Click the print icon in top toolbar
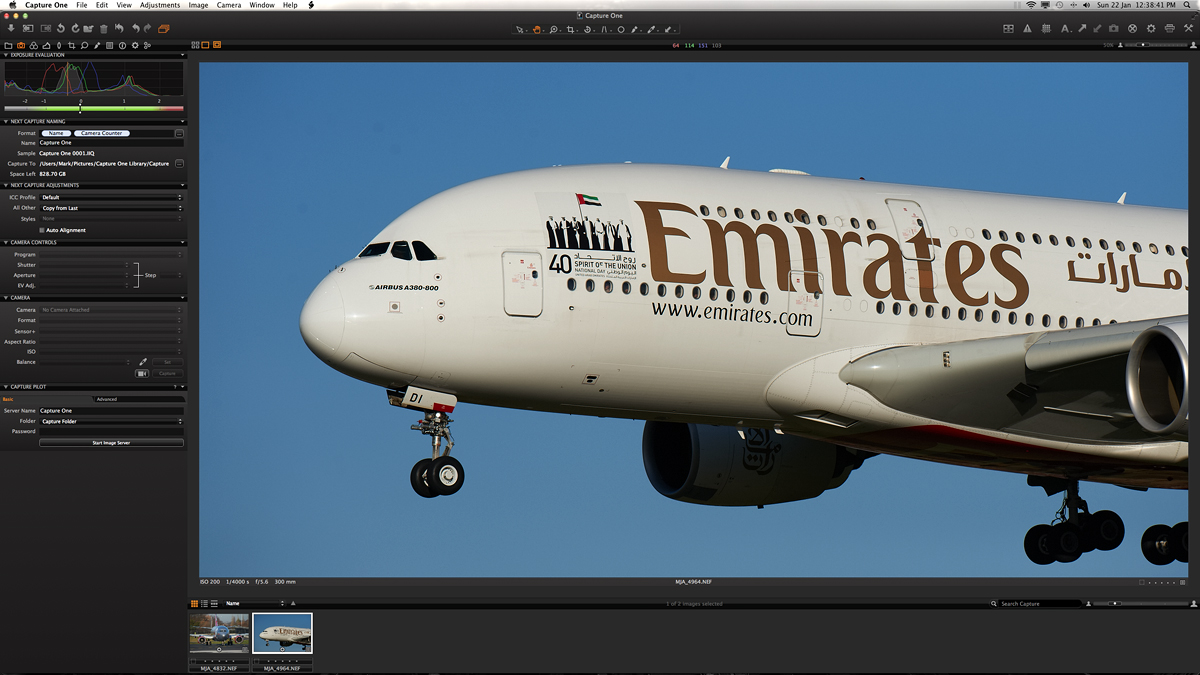This screenshot has height=675, width=1200. click(1170, 29)
